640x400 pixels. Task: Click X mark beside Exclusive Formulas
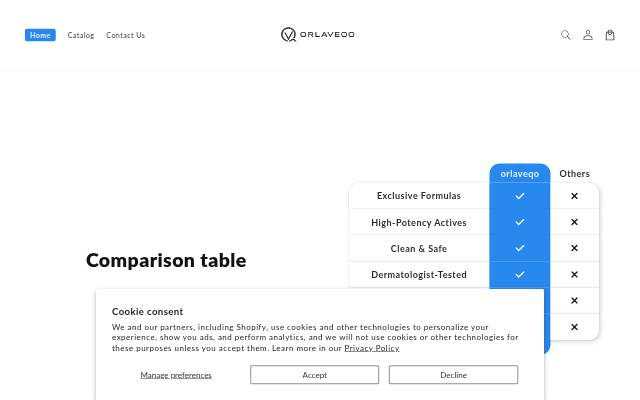click(x=574, y=196)
